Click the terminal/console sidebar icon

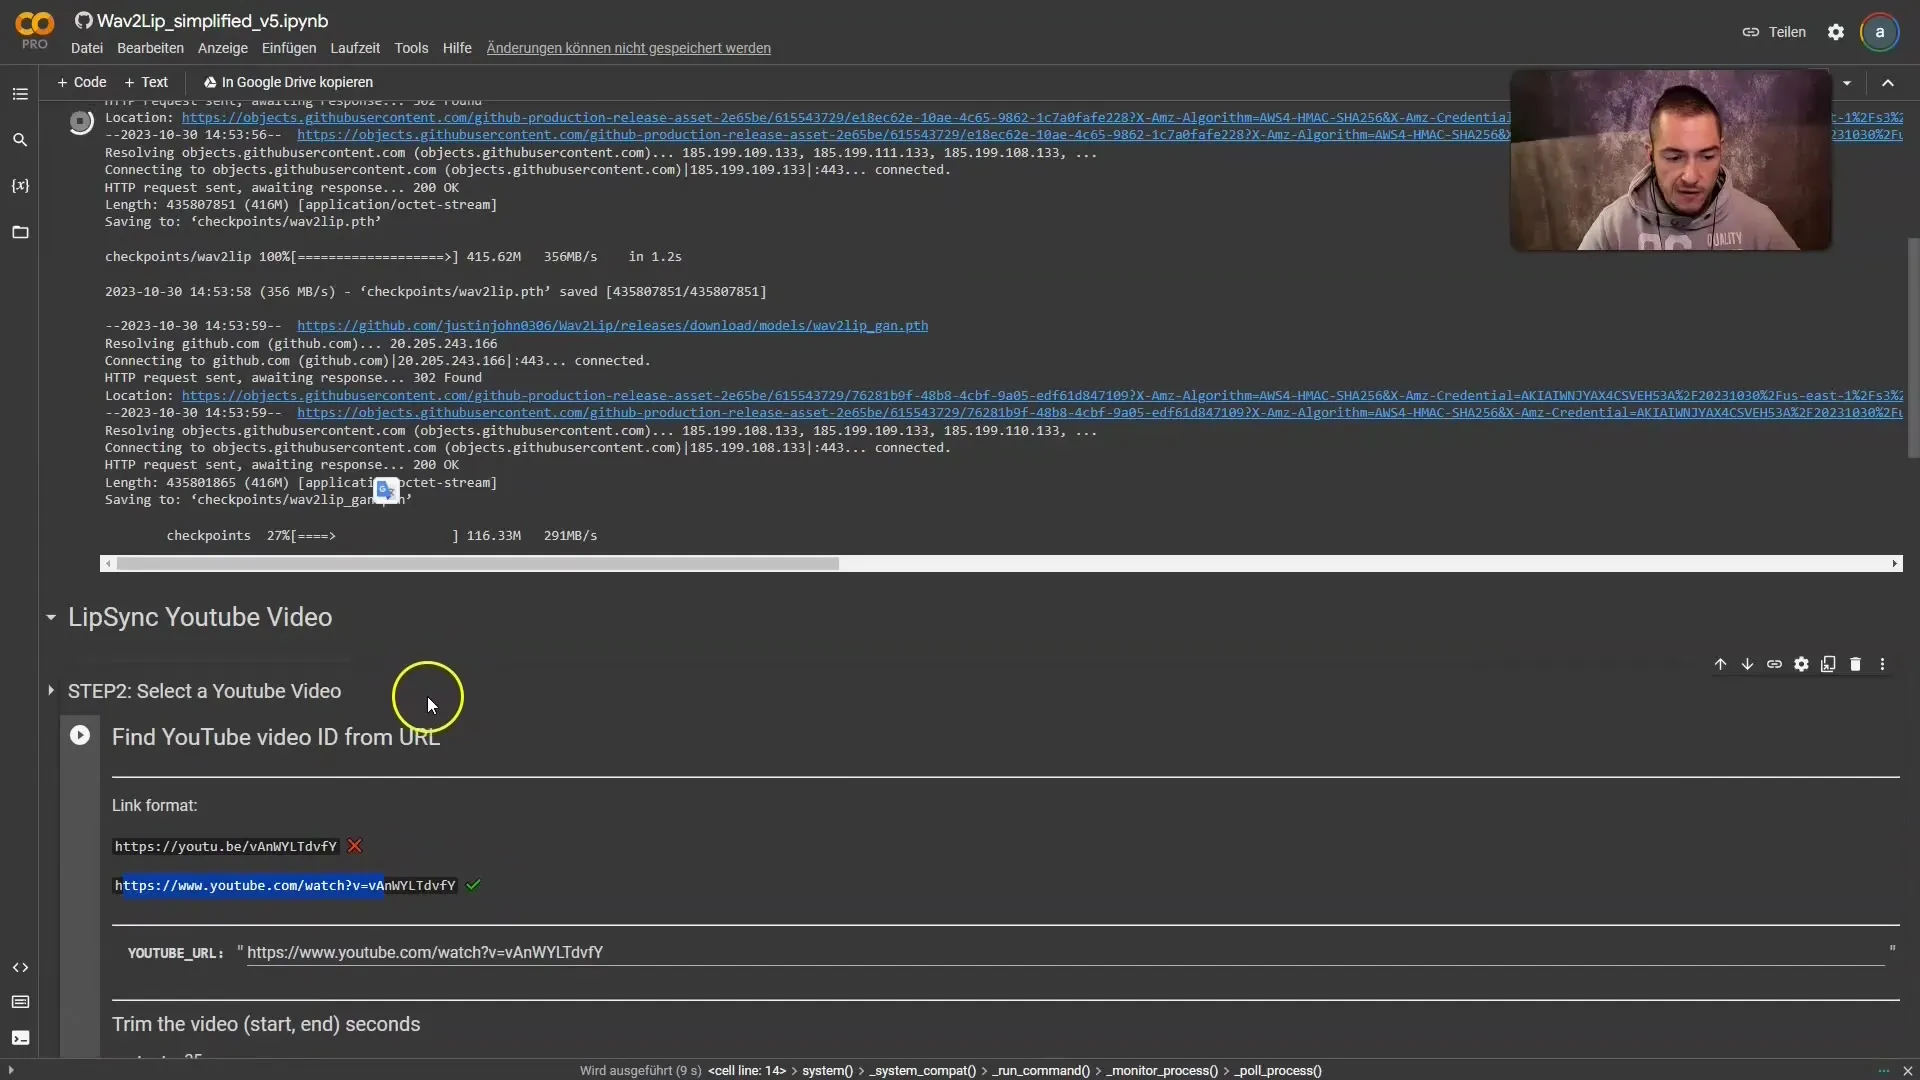(20, 1038)
